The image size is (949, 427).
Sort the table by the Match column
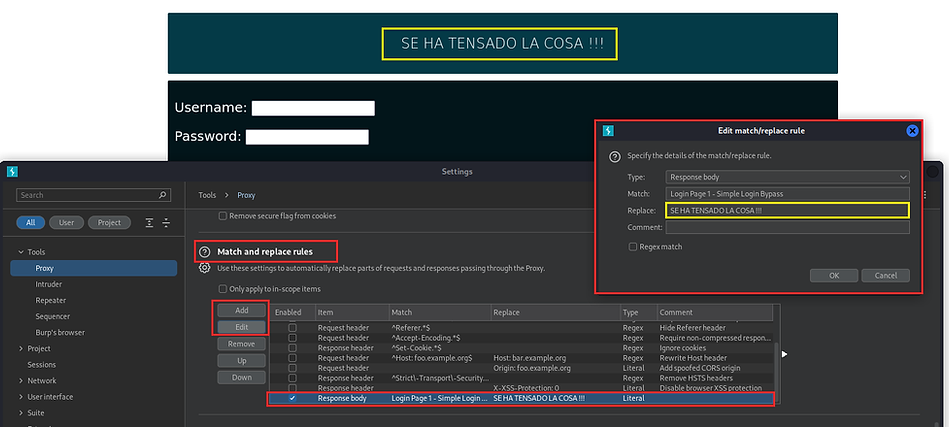[x=440, y=313]
